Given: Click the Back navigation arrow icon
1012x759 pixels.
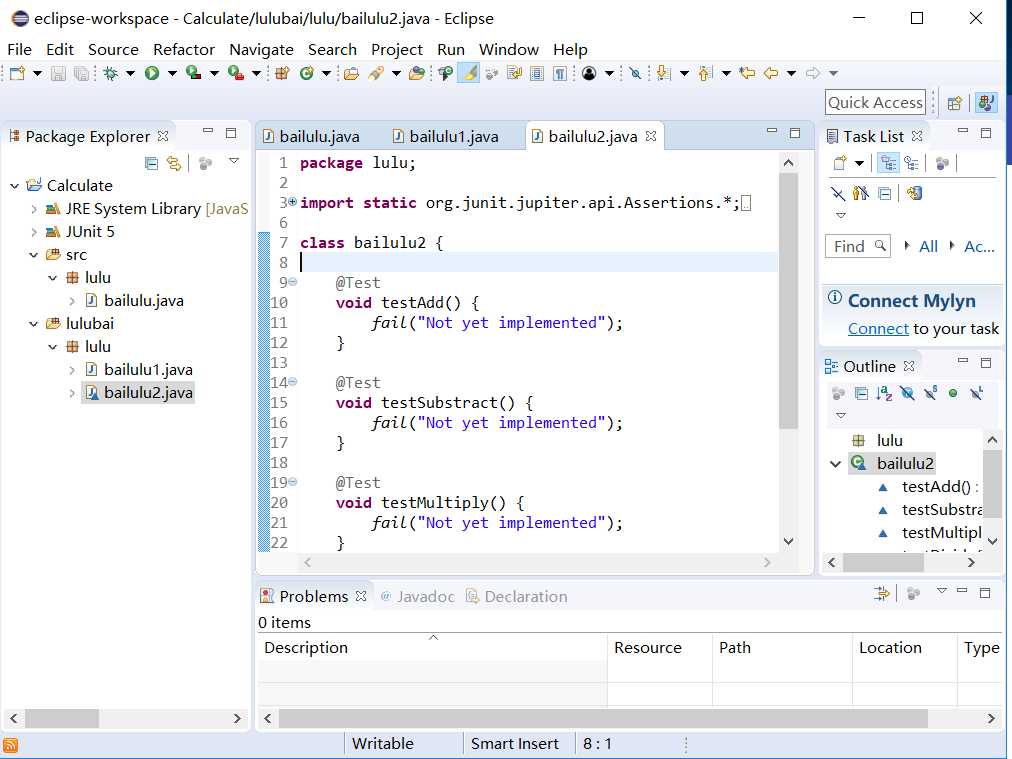Looking at the screenshot, I should (x=771, y=73).
